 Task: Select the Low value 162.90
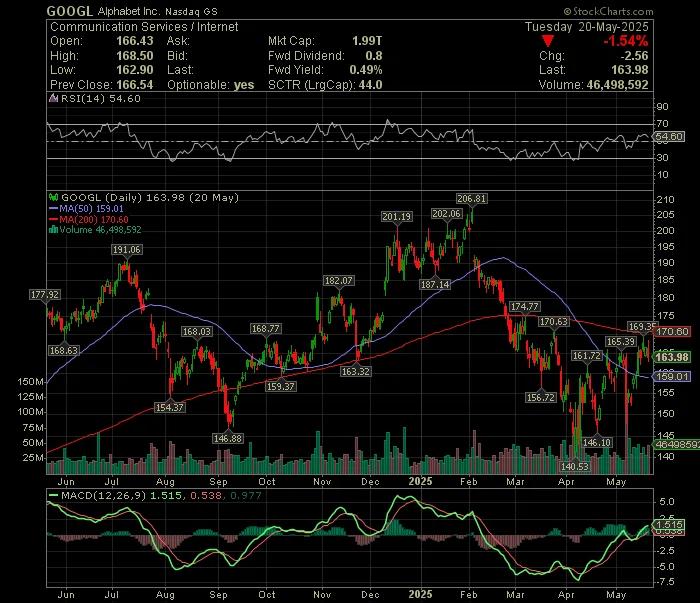point(135,70)
